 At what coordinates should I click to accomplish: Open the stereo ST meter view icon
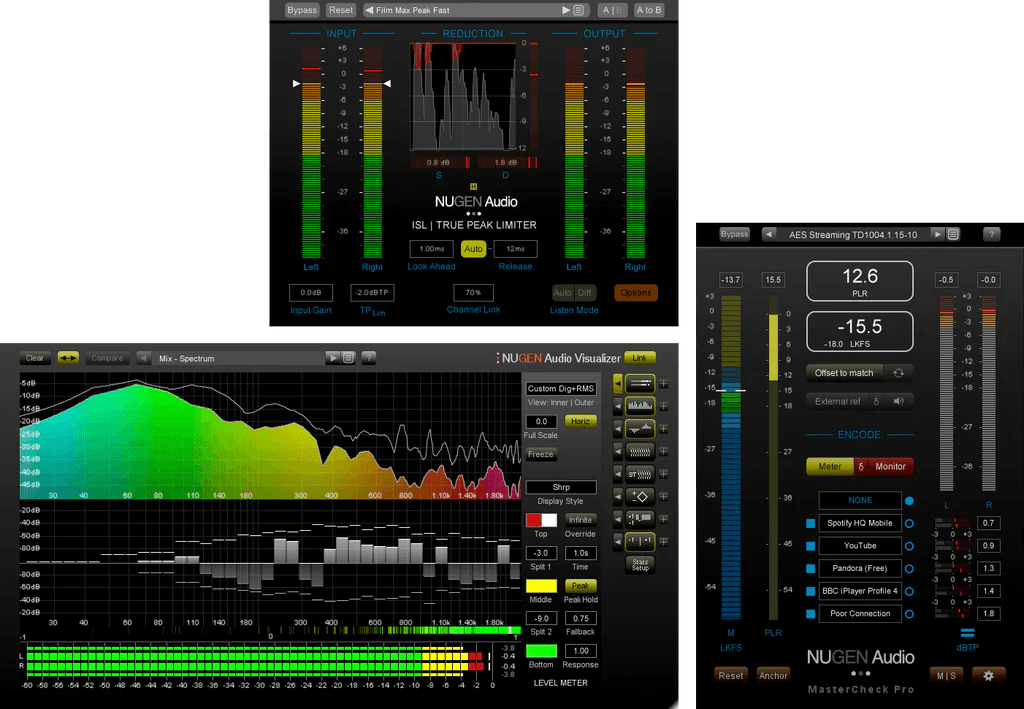coord(639,473)
